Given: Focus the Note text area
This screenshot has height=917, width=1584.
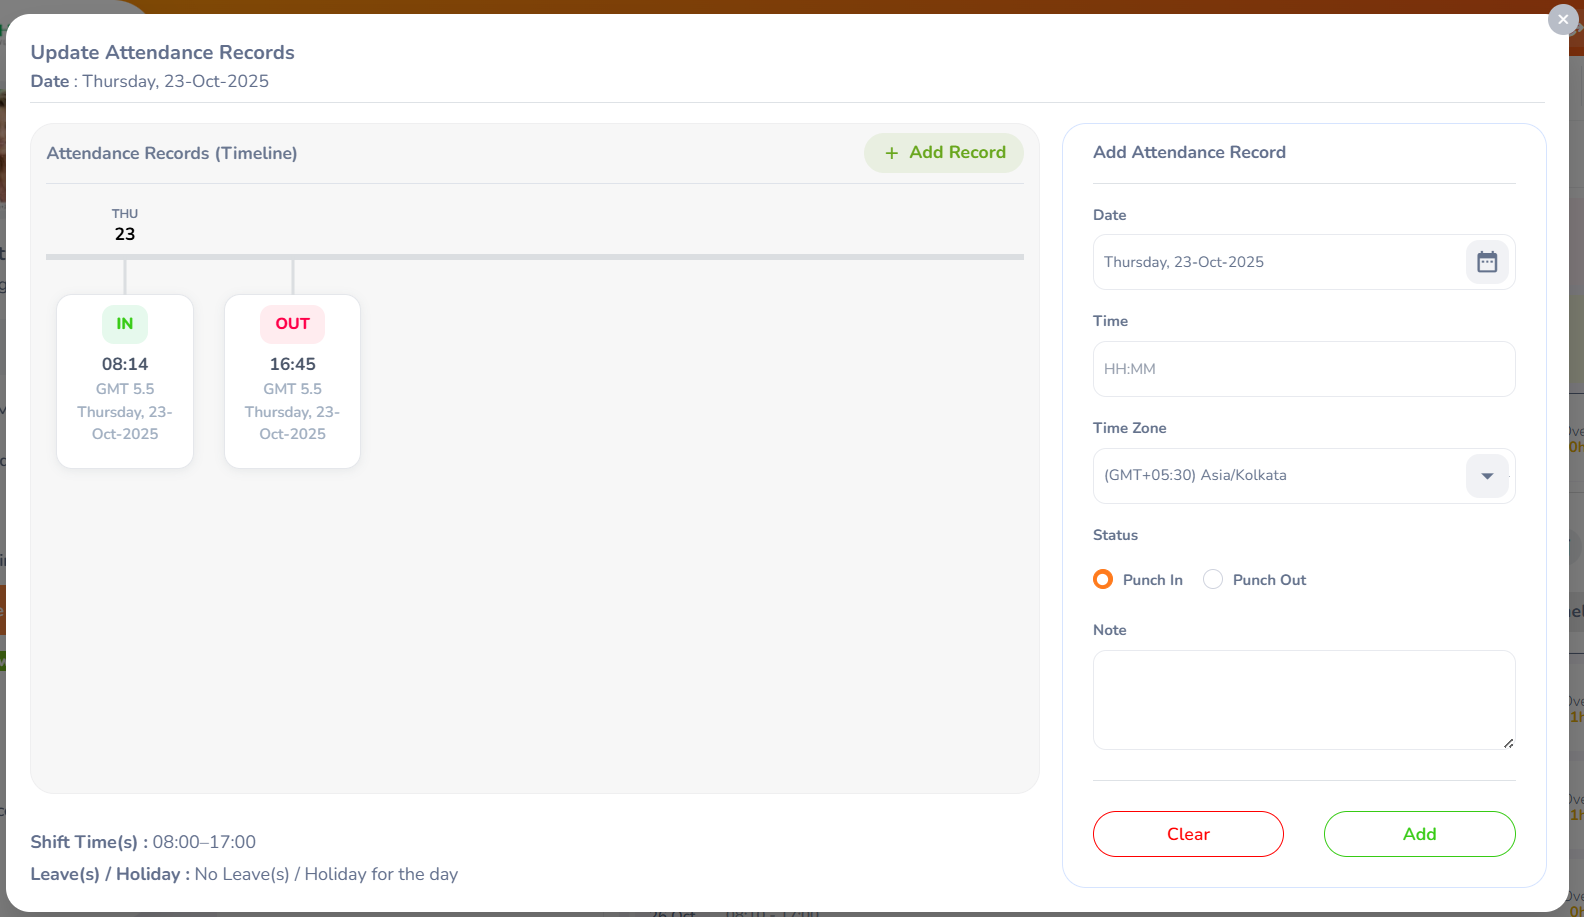Looking at the screenshot, I should [x=1303, y=700].
